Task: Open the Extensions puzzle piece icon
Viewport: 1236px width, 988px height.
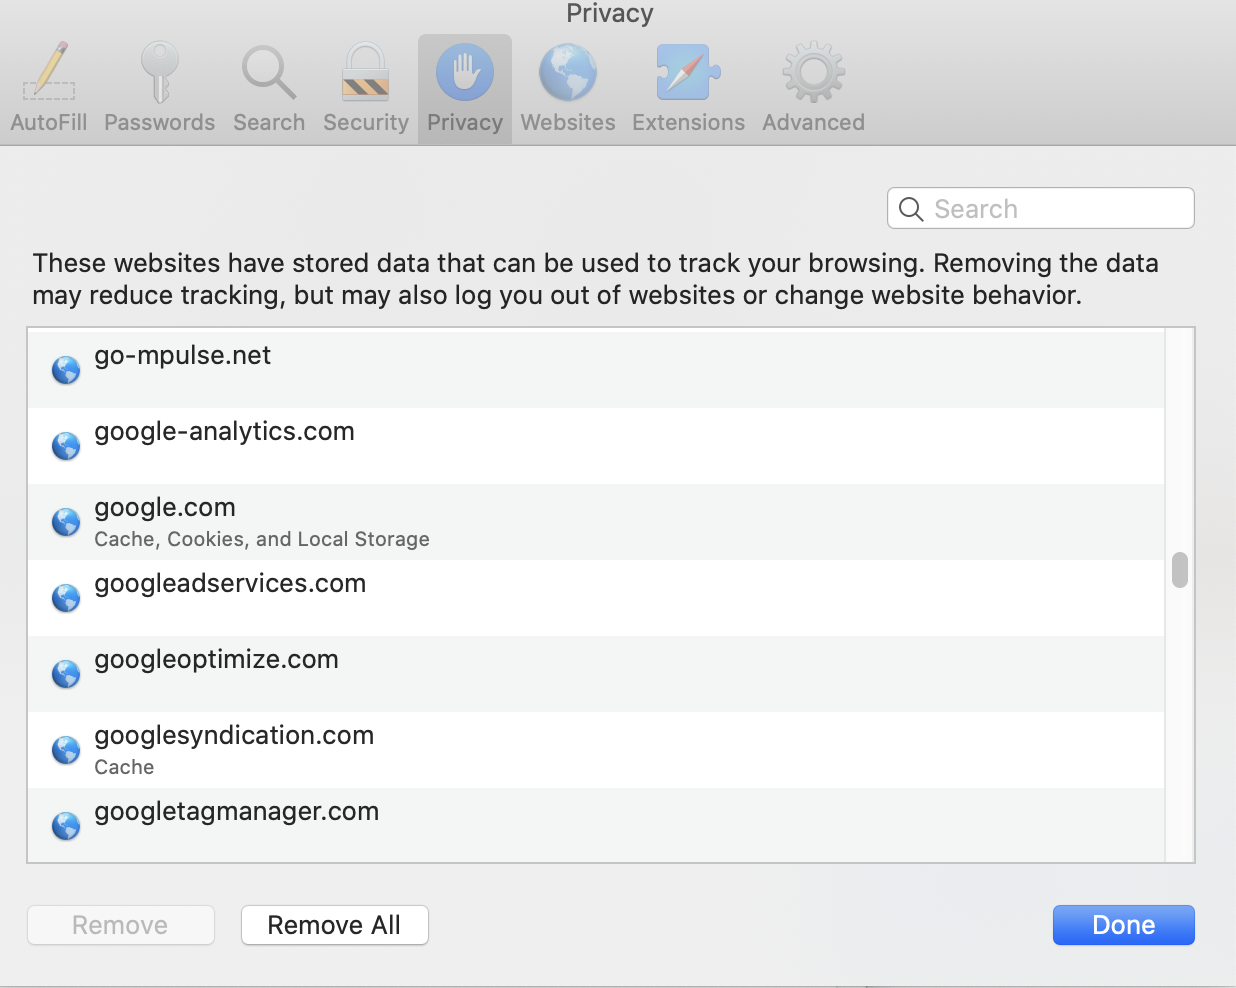Action: (x=688, y=72)
